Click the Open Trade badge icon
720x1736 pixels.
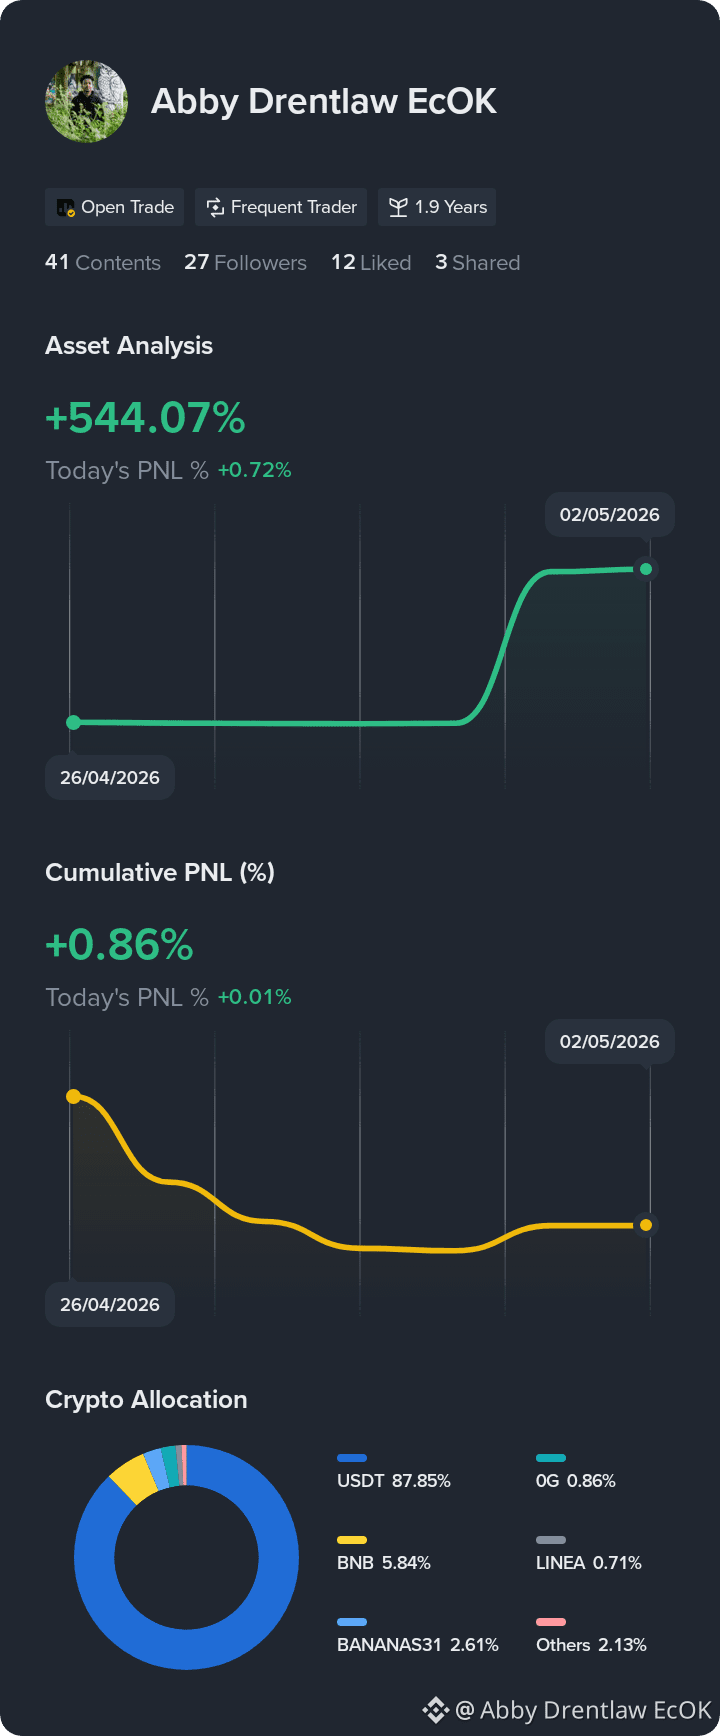[66, 208]
